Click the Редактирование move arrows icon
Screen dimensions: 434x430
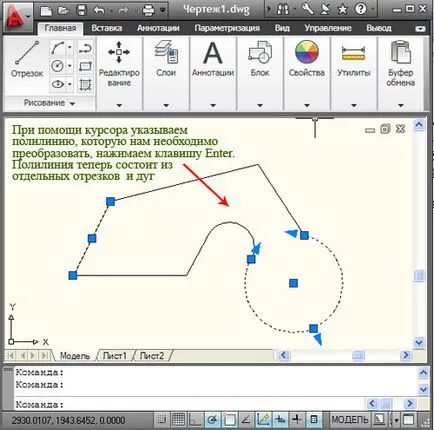coord(119,52)
